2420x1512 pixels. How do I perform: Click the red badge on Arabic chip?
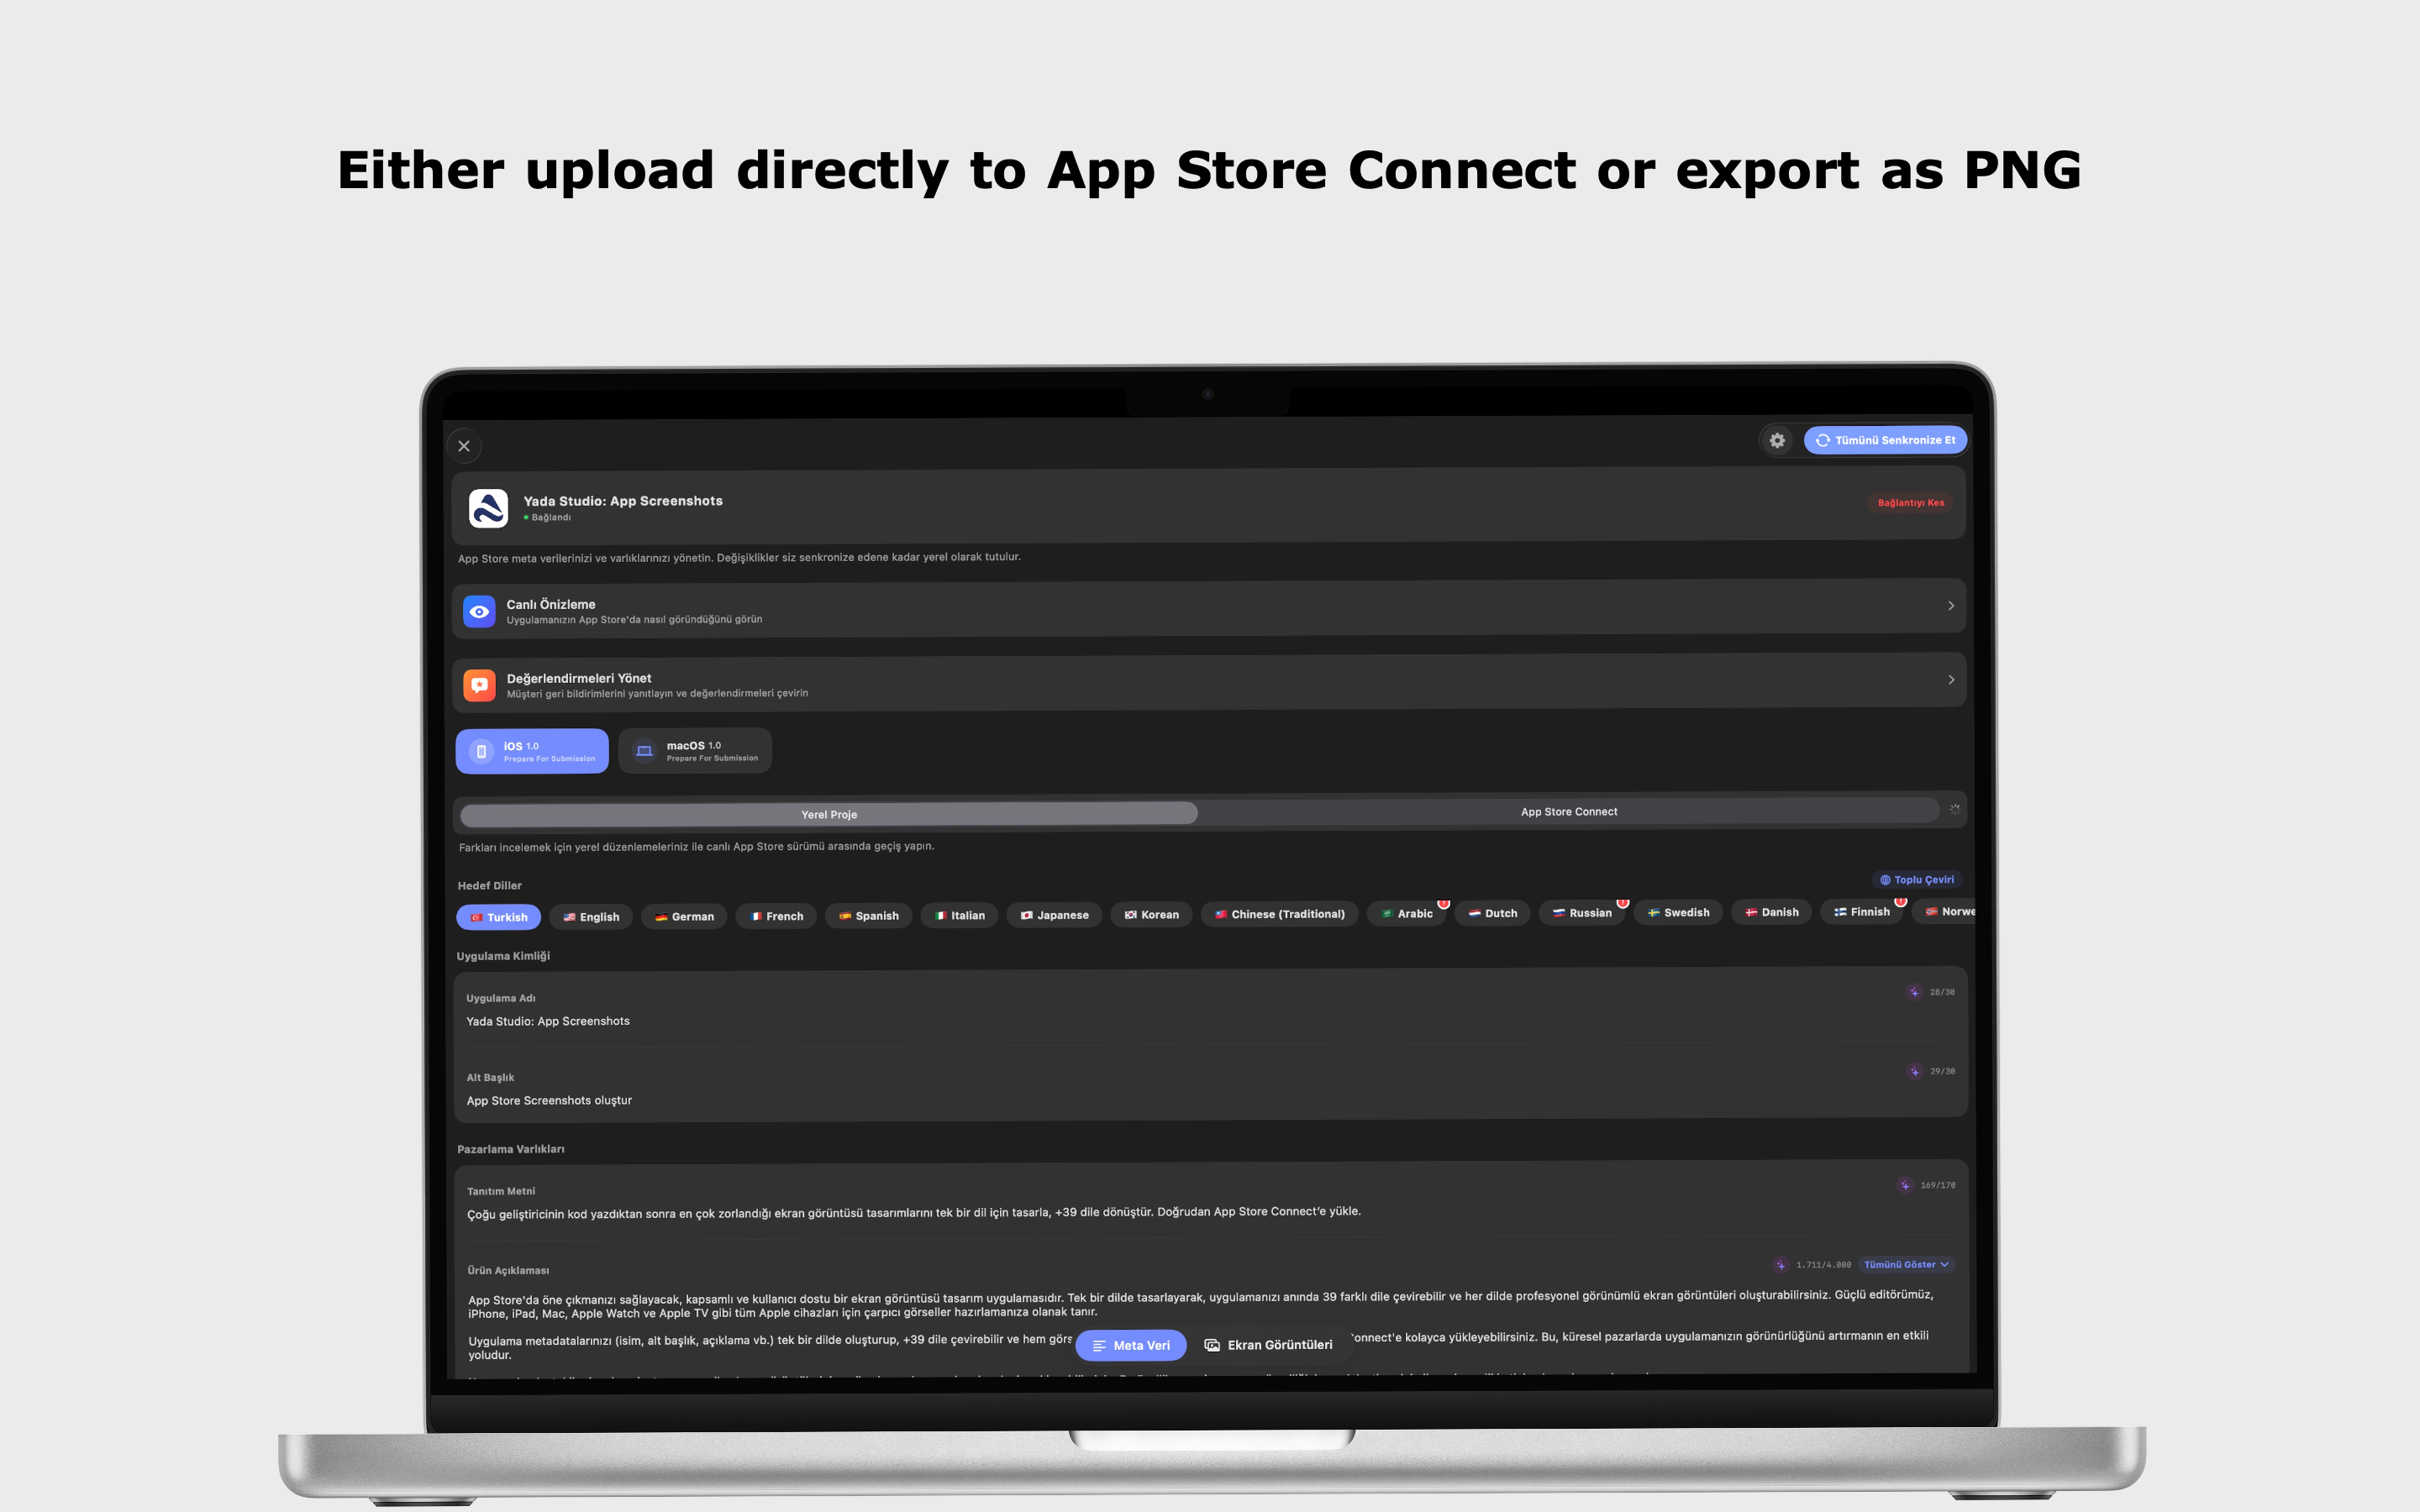(x=1443, y=903)
